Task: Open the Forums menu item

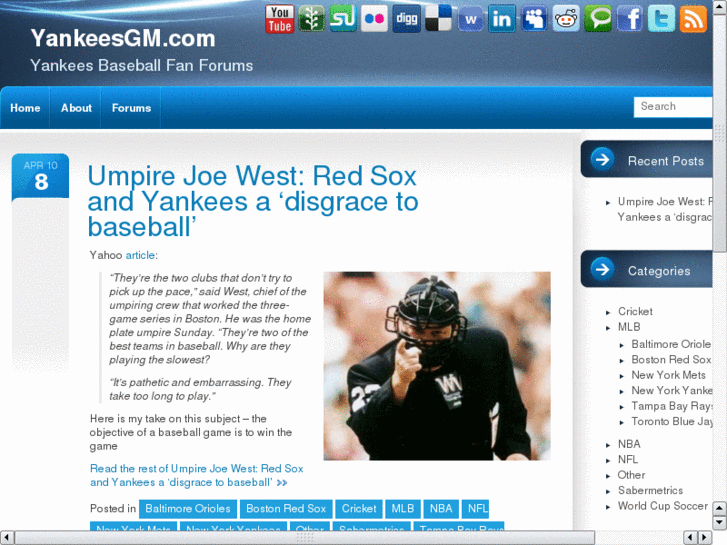Action: point(131,108)
